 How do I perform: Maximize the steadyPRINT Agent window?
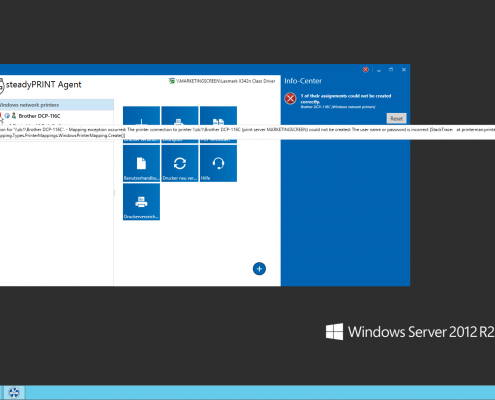point(391,70)
